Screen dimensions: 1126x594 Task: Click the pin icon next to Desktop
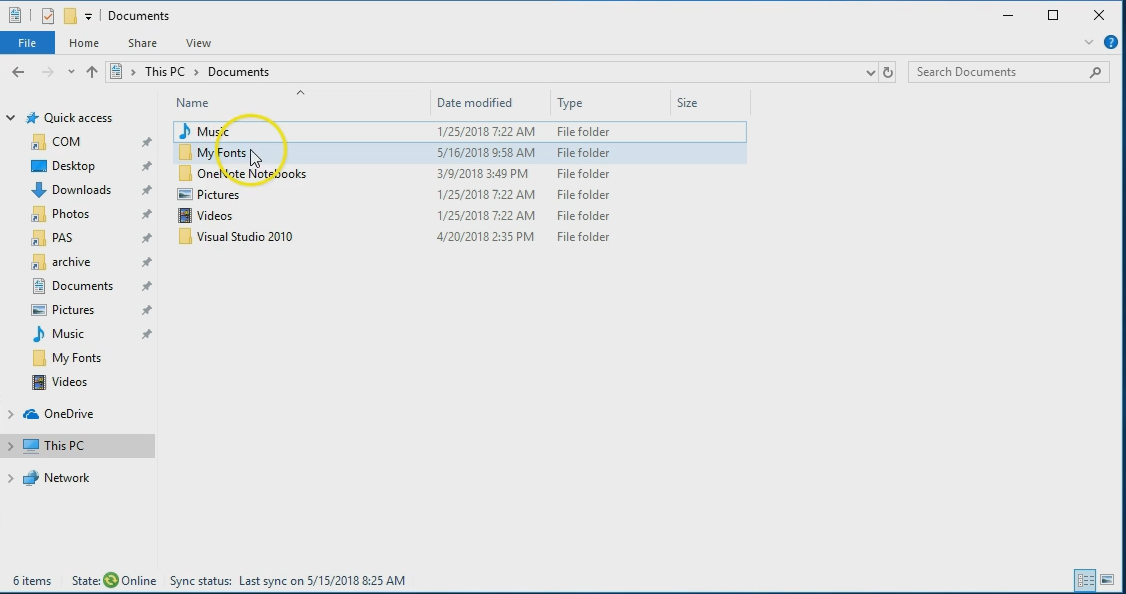[146, 166]
